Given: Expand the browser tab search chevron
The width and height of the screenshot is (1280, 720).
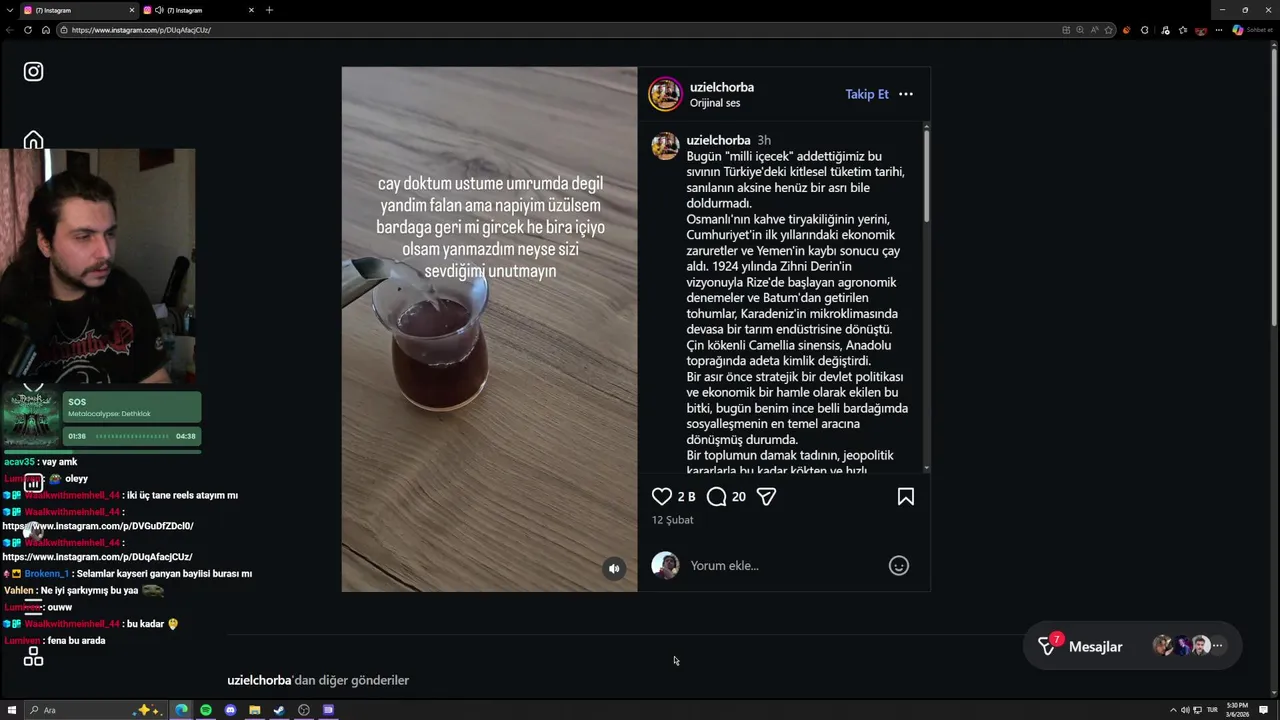Looking at the screenshot, I should tap(10, 10).
